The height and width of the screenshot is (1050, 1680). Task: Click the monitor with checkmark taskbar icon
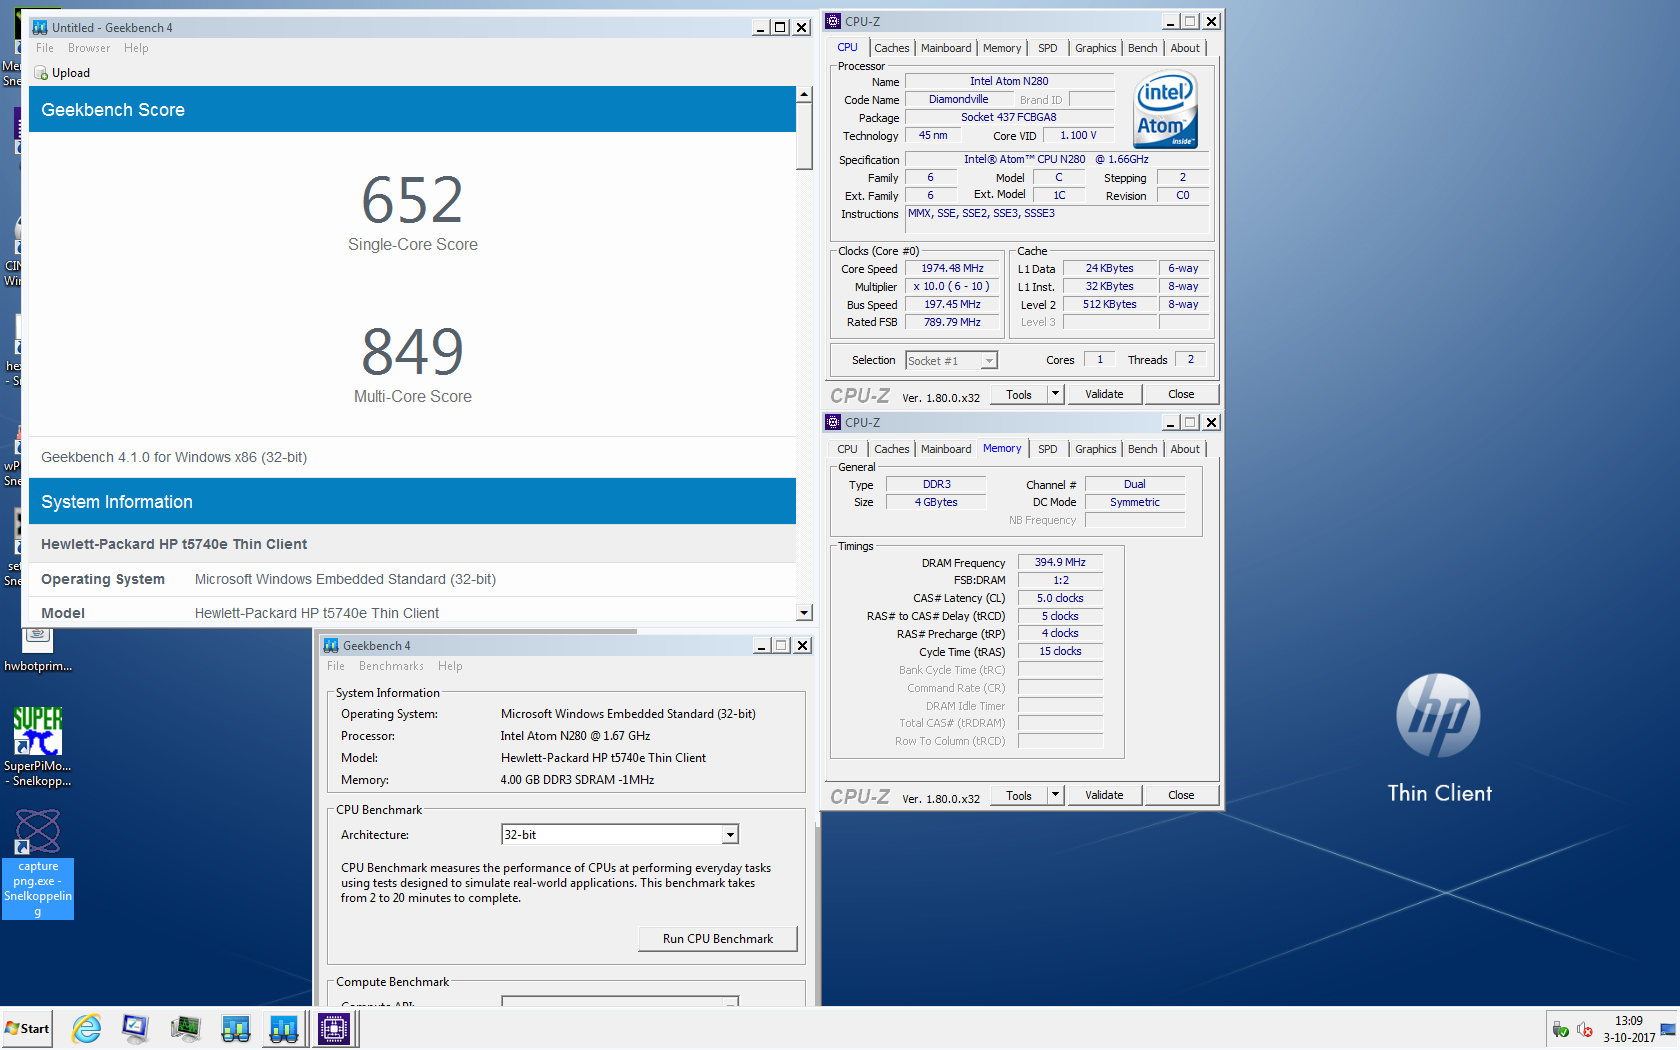(x=135, y=1028)
